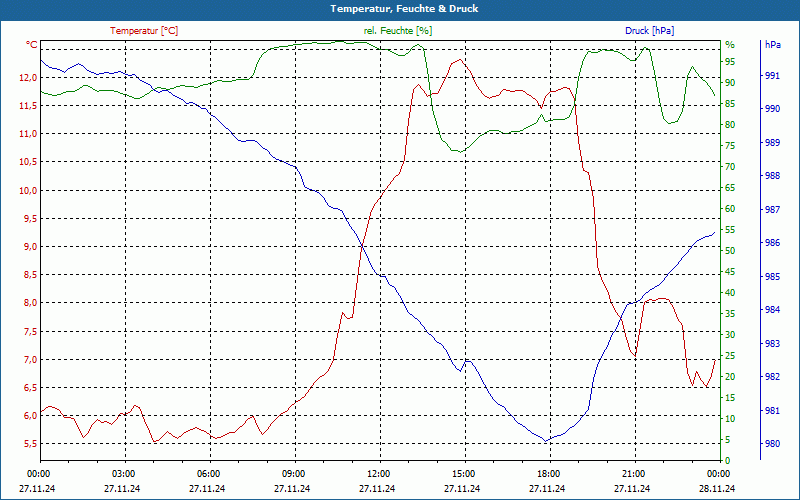The height and width of the screenshot is (500, 800).
Task: Click blue pressure axis value '987'
Action: [773, 210]
